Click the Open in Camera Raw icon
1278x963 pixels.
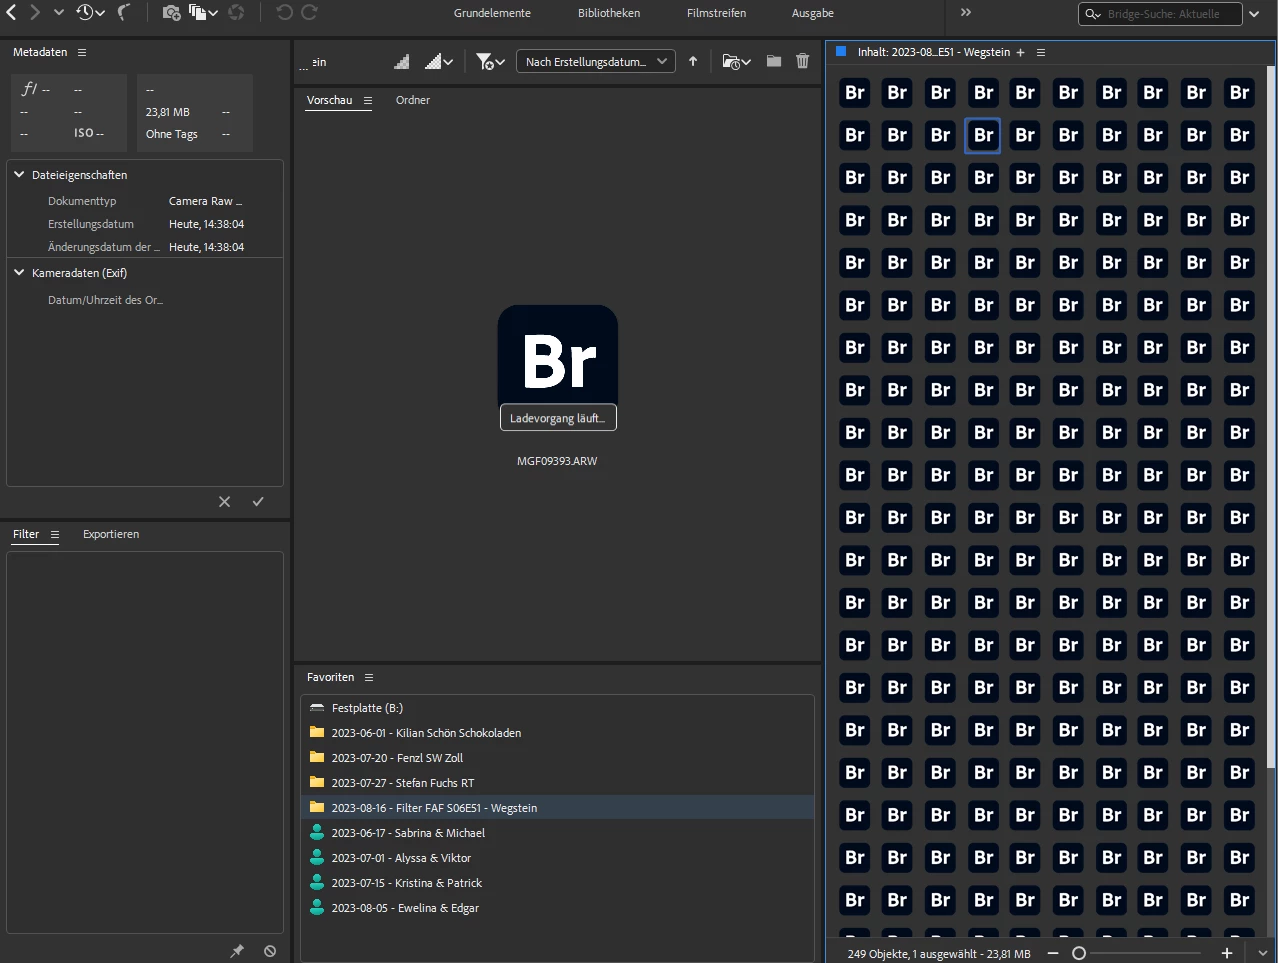click(237, 13)
